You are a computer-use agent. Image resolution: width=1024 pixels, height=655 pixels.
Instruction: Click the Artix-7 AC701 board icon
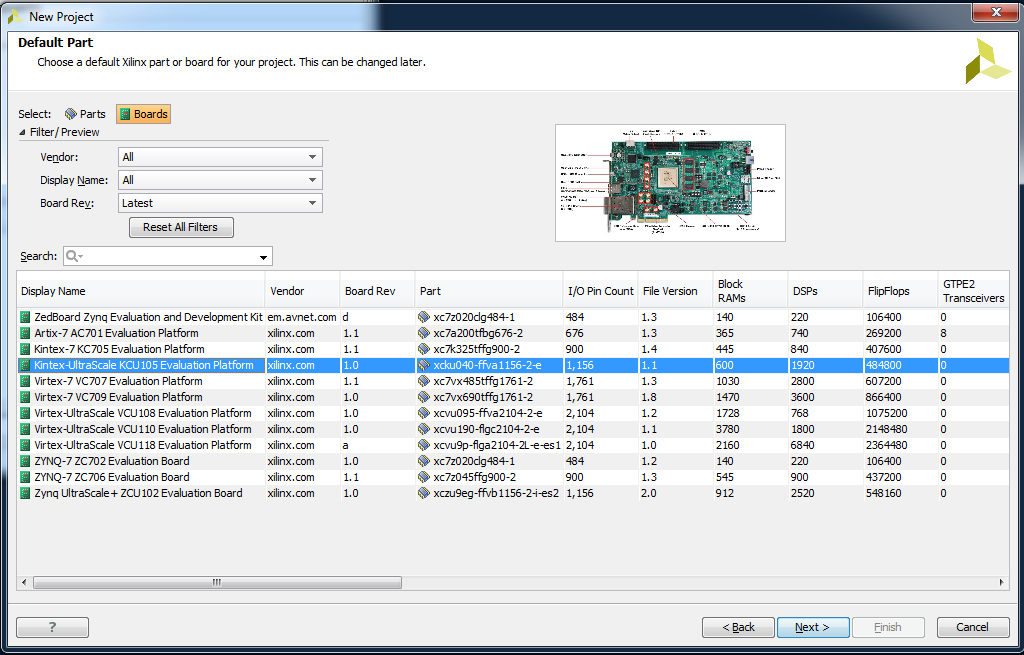[x=25, y=333]
